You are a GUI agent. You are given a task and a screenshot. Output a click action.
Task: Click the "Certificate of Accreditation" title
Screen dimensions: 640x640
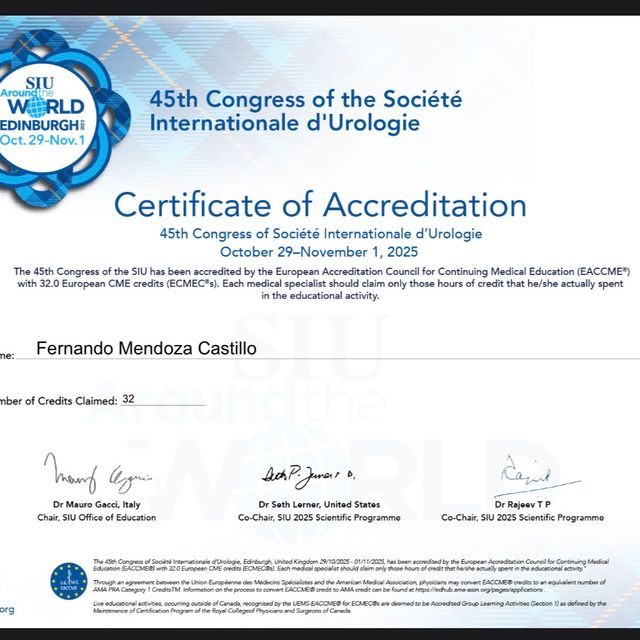[320, 204]
